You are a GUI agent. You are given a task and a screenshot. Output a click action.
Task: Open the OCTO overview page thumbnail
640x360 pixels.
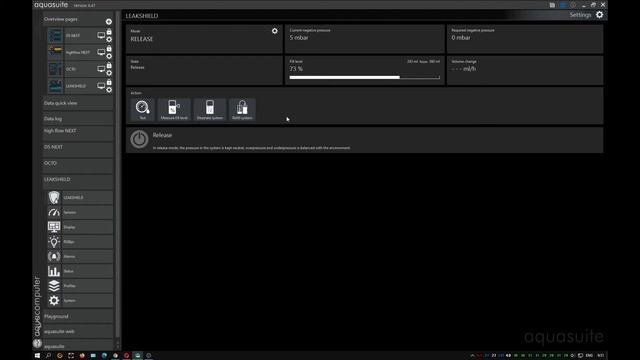click(x=55, y=69)
